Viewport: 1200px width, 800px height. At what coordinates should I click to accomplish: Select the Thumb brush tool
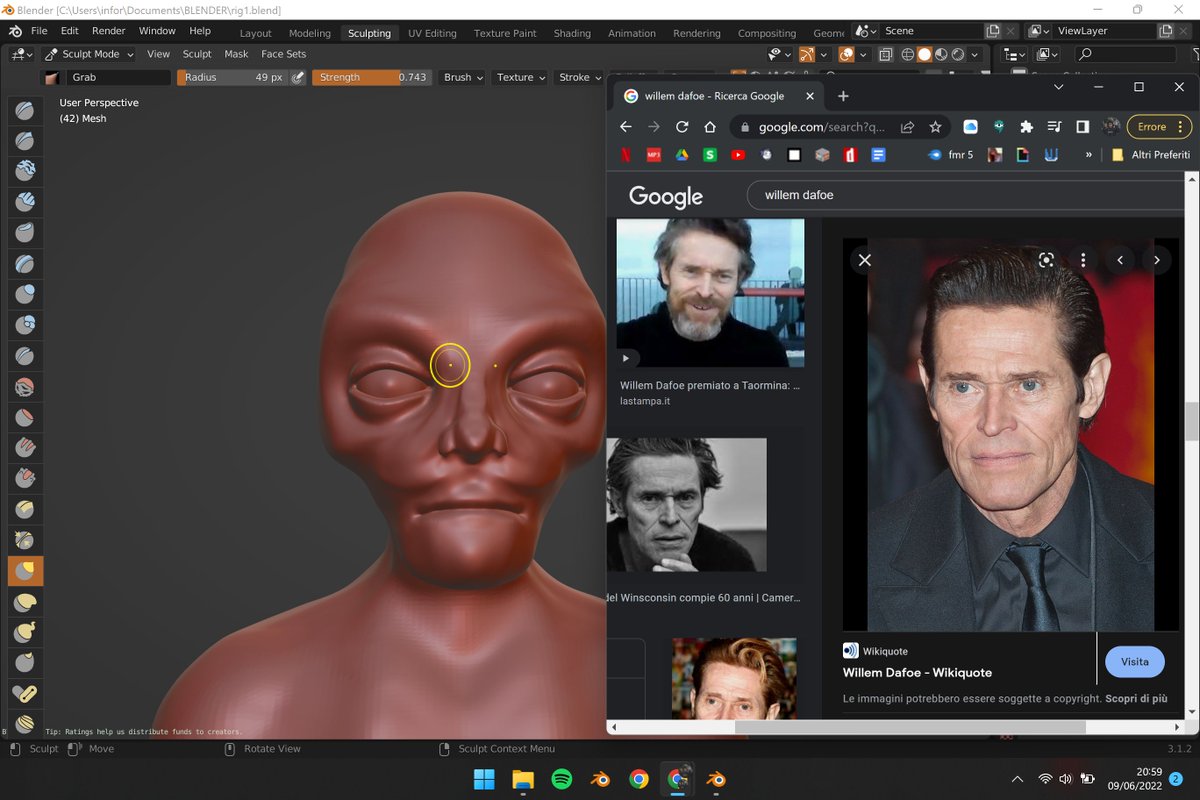tap(25, 663)
